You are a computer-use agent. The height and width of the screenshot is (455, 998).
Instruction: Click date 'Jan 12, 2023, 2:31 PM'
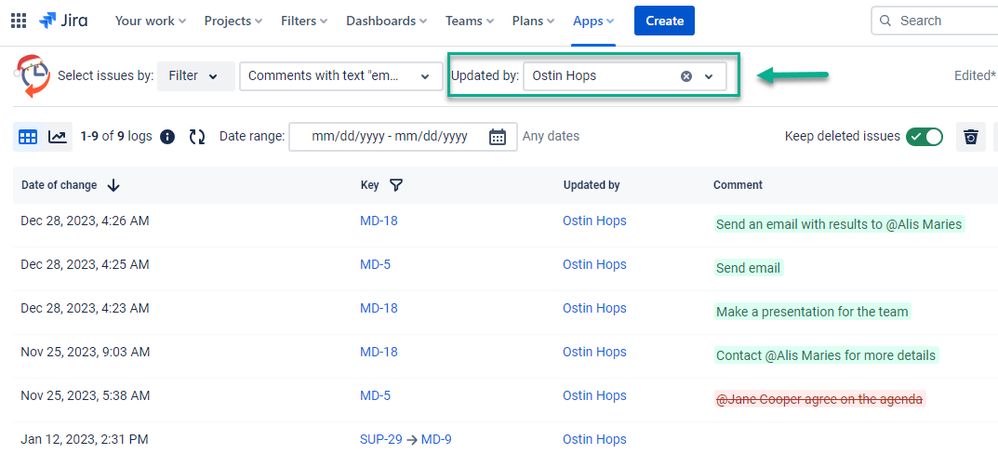pos(84,439)
